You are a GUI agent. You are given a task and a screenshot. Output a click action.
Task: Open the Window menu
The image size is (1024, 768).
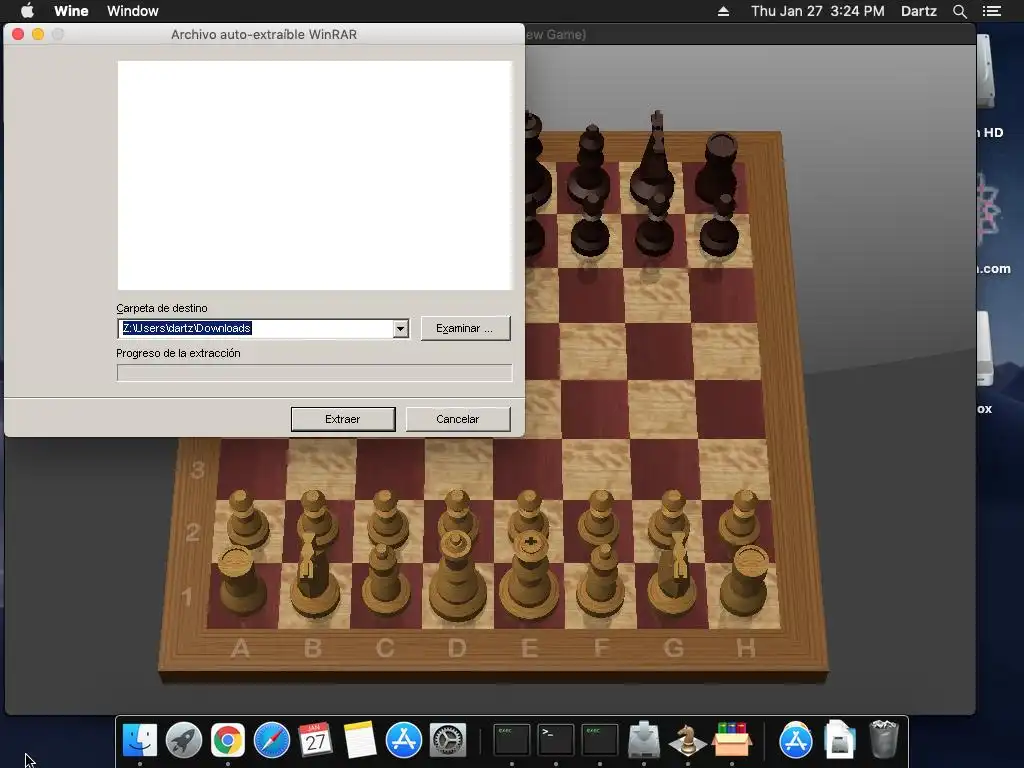[133, 11]
